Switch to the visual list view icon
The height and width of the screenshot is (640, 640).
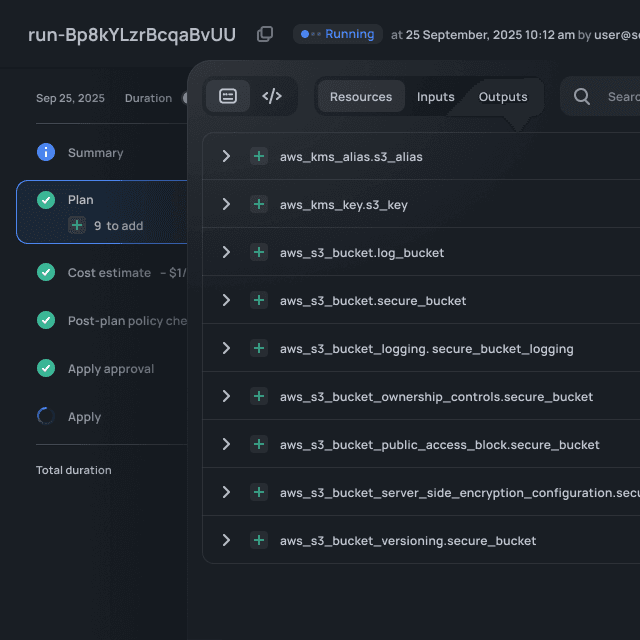coord(228,97)
